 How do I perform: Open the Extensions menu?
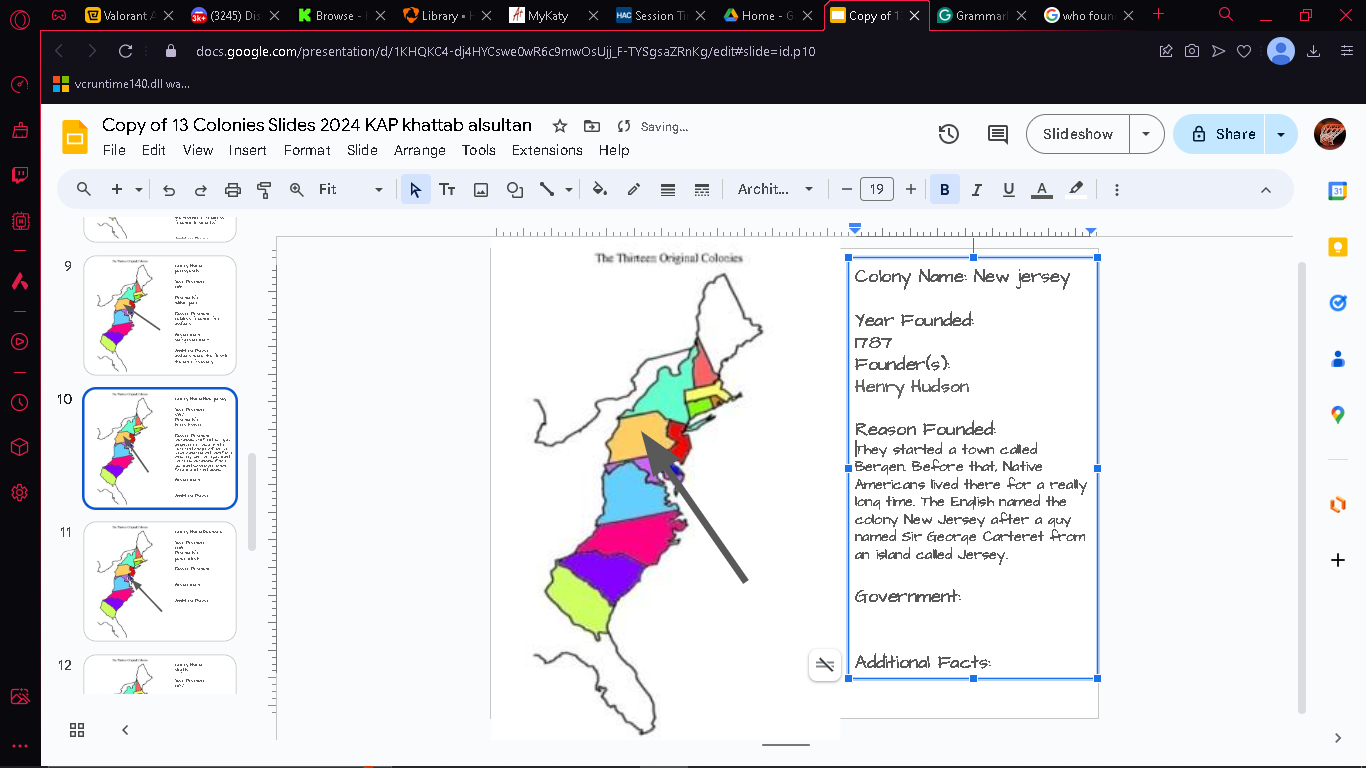(547, 150)
